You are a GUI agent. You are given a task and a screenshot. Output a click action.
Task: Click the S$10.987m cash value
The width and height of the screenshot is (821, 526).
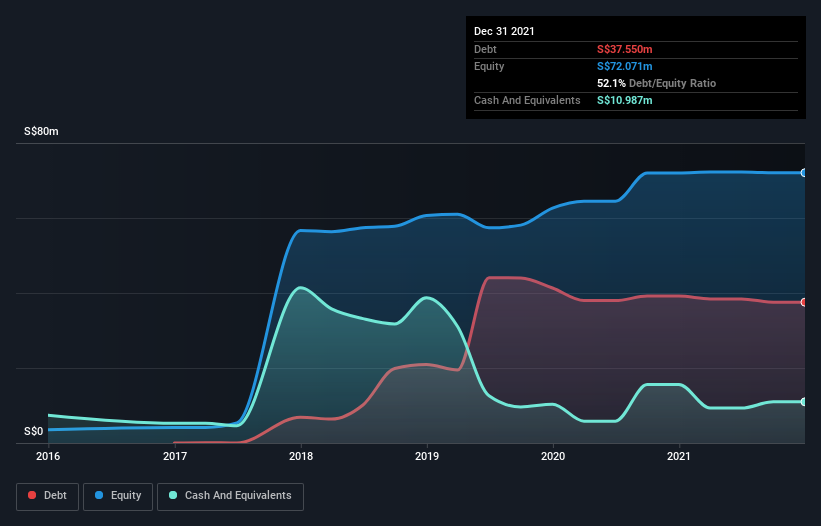coord(625,100)
